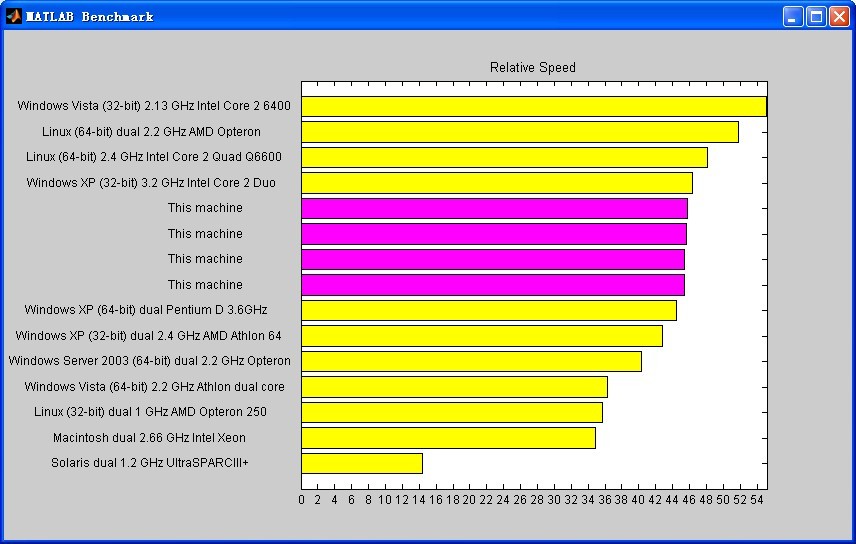Minimize the MATLAB Benchmark window

(793, 16)
